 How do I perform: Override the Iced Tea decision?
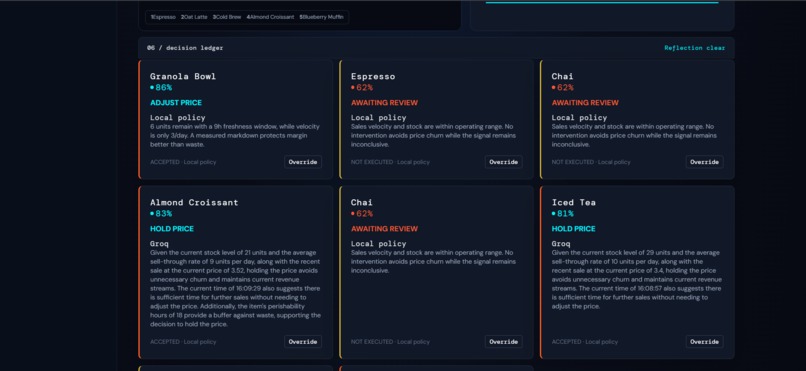(x=704, y=342)
